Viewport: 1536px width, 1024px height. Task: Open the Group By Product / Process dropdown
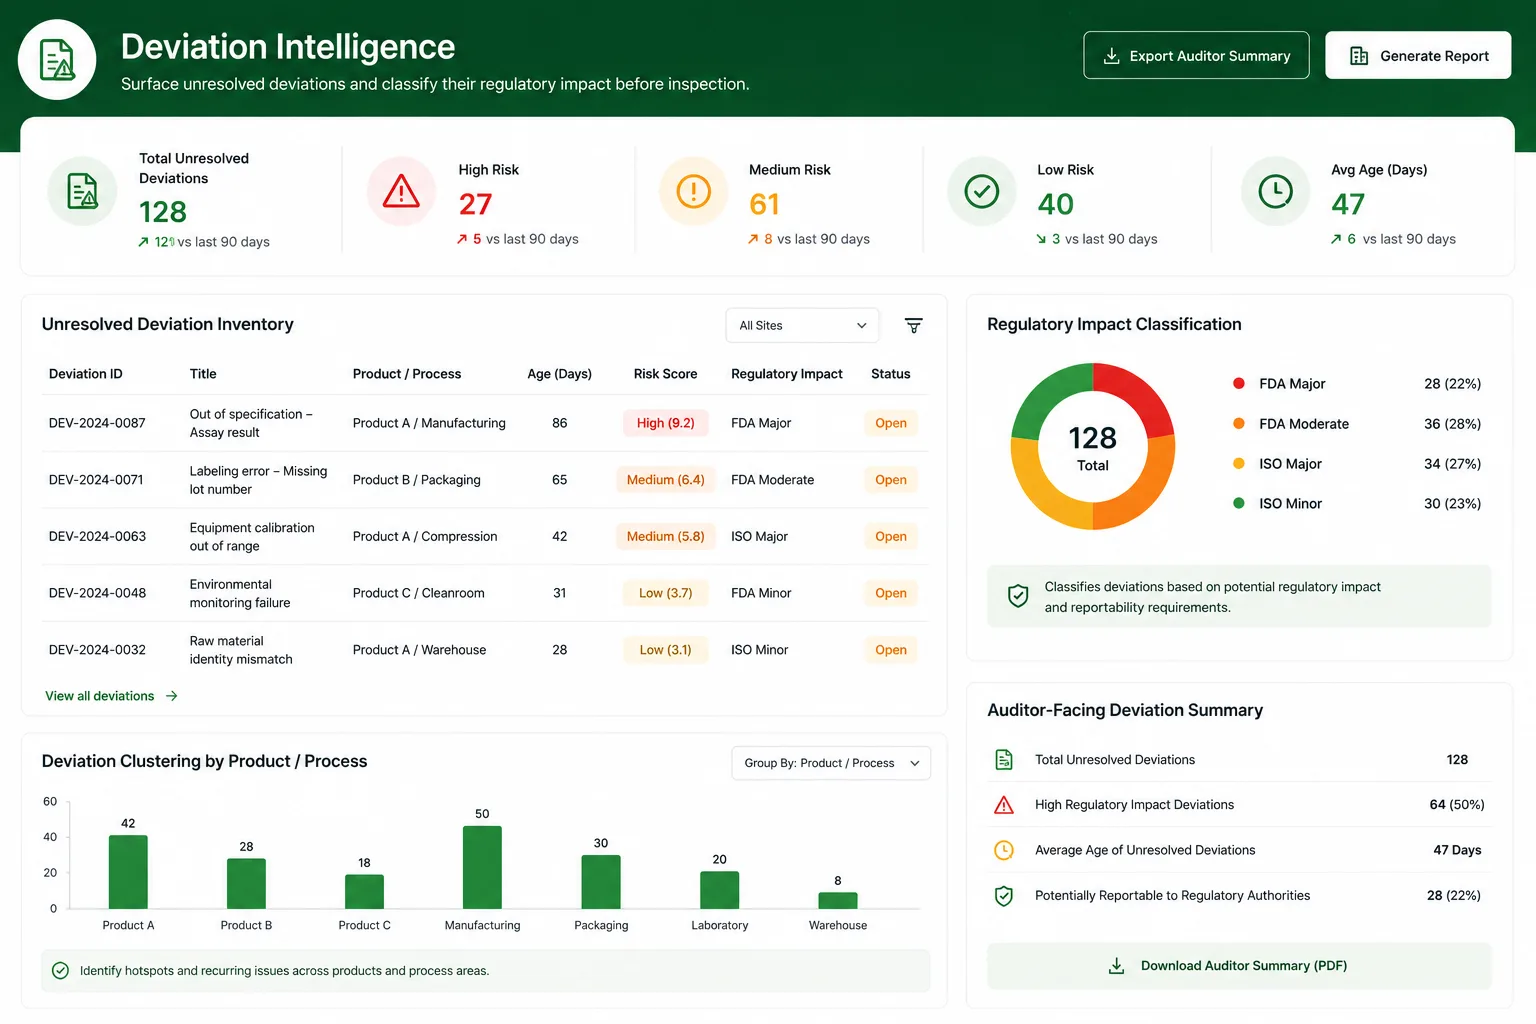coord(831,763)
